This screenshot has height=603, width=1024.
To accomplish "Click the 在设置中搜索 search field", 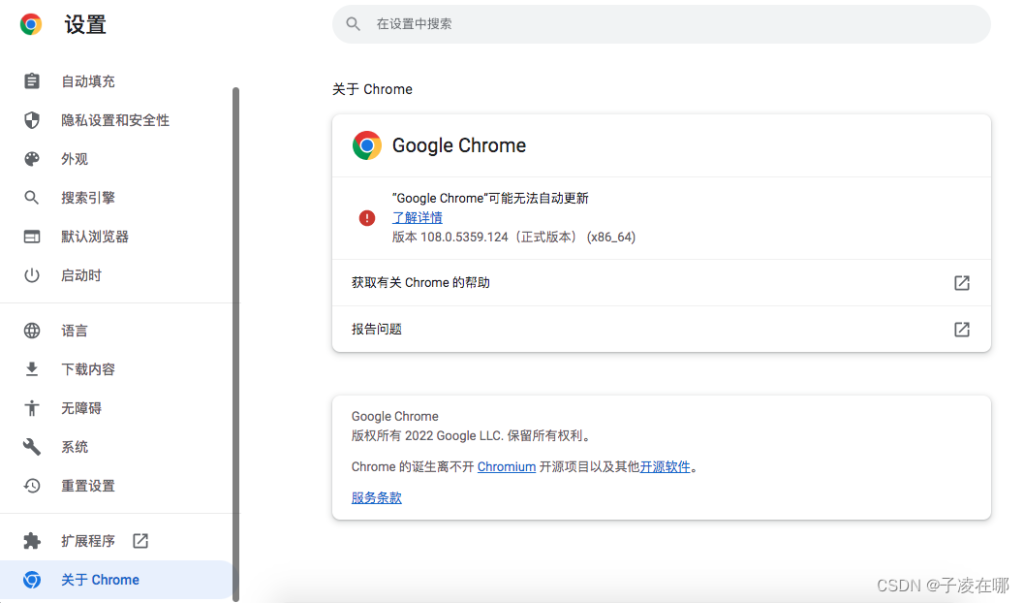I will [662, 24].
